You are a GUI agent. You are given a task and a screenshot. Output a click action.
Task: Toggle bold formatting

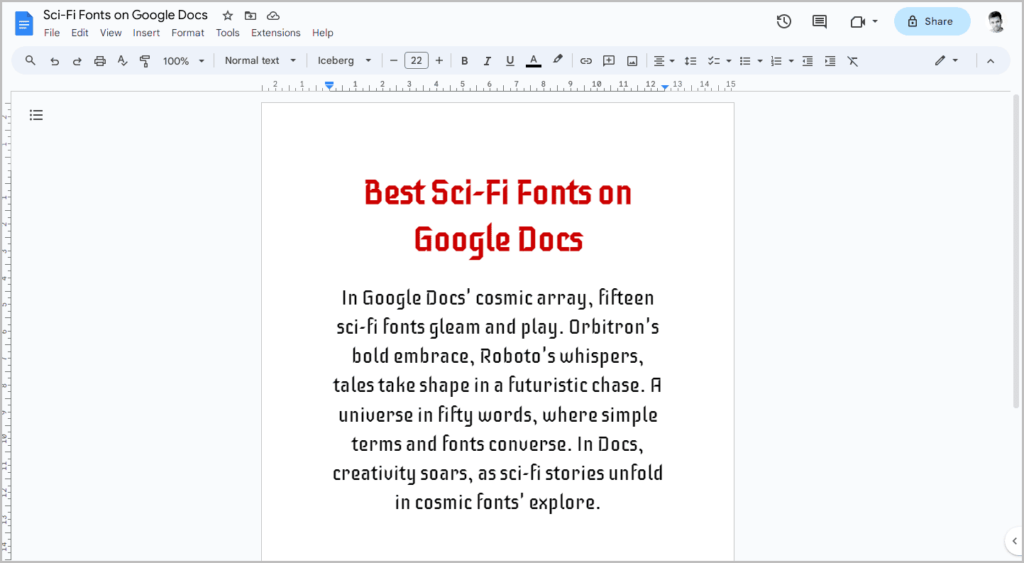(x=464, y=61)
